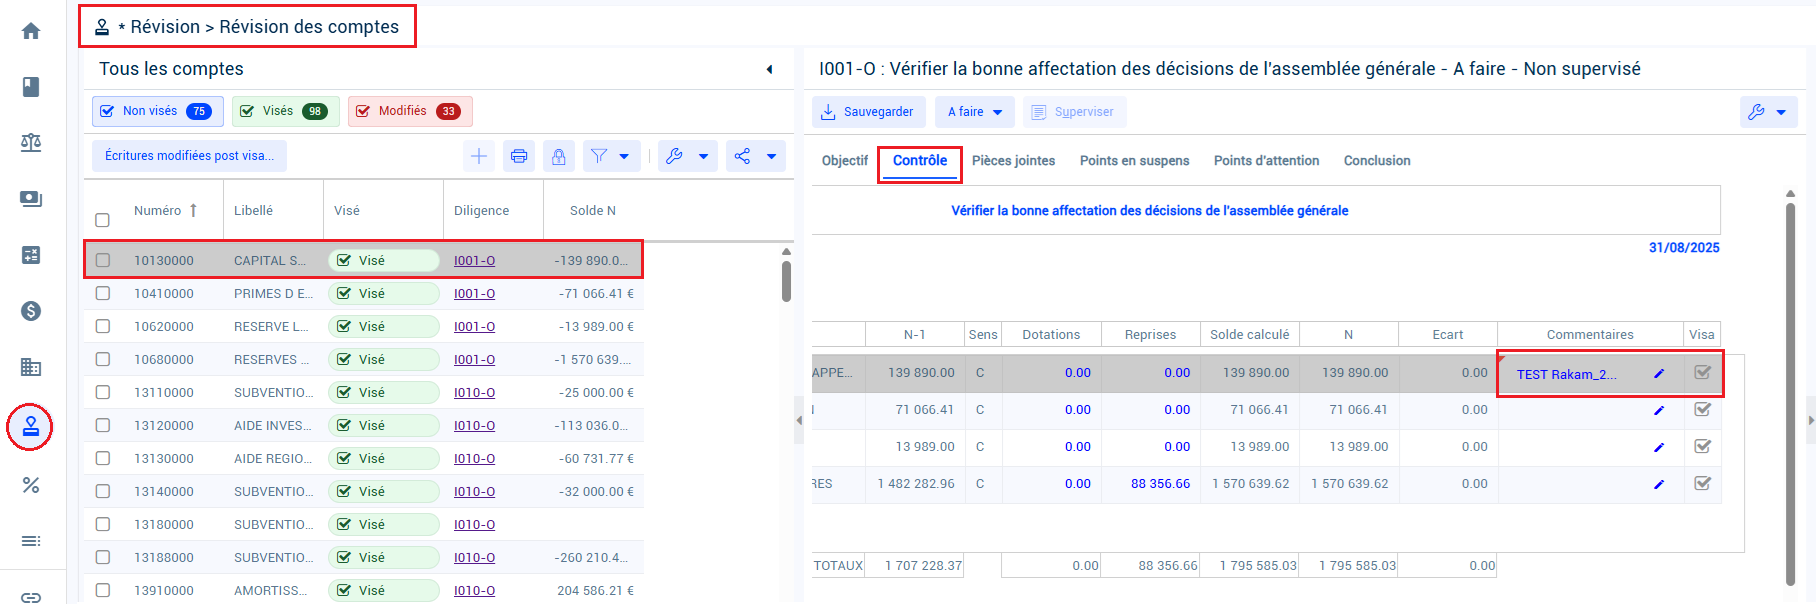Switch to the Points en suspens tab
The width and height of the screenshot is (1816, 604).
click(x=1134, y=160)
